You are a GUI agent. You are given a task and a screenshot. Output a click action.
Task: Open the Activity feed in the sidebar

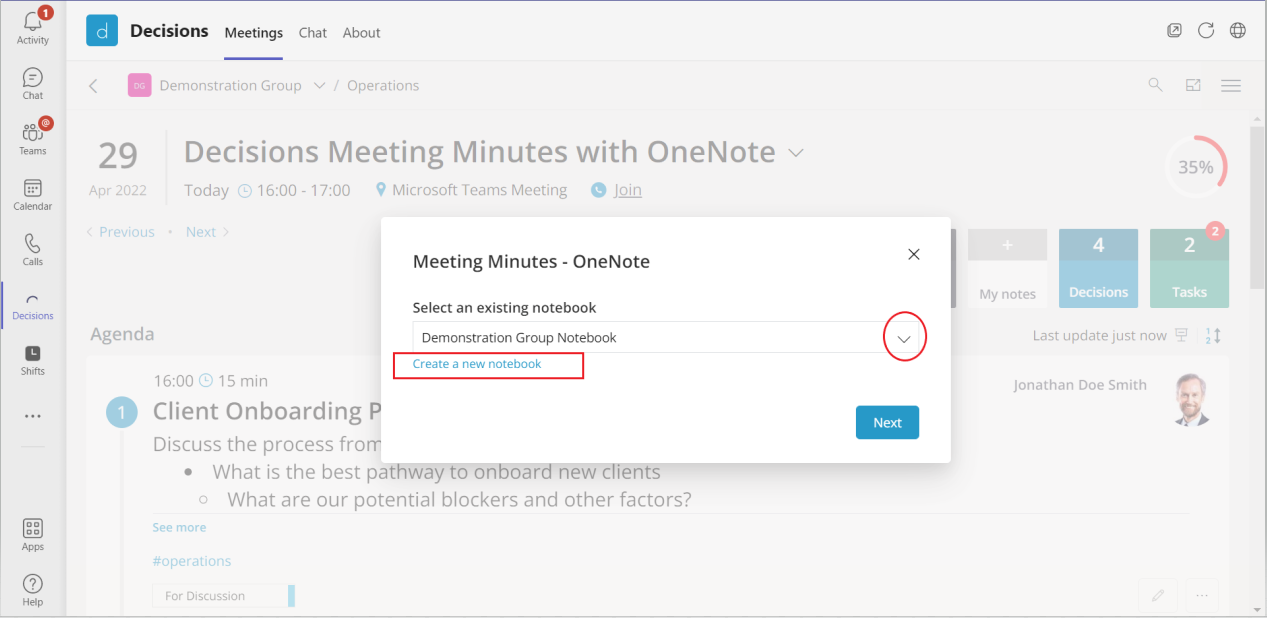coord(32,25)
